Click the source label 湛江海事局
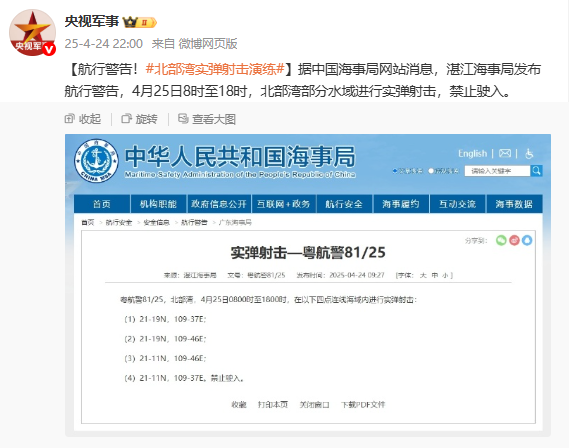Screen dimensions: 569x448 point(200,275)
